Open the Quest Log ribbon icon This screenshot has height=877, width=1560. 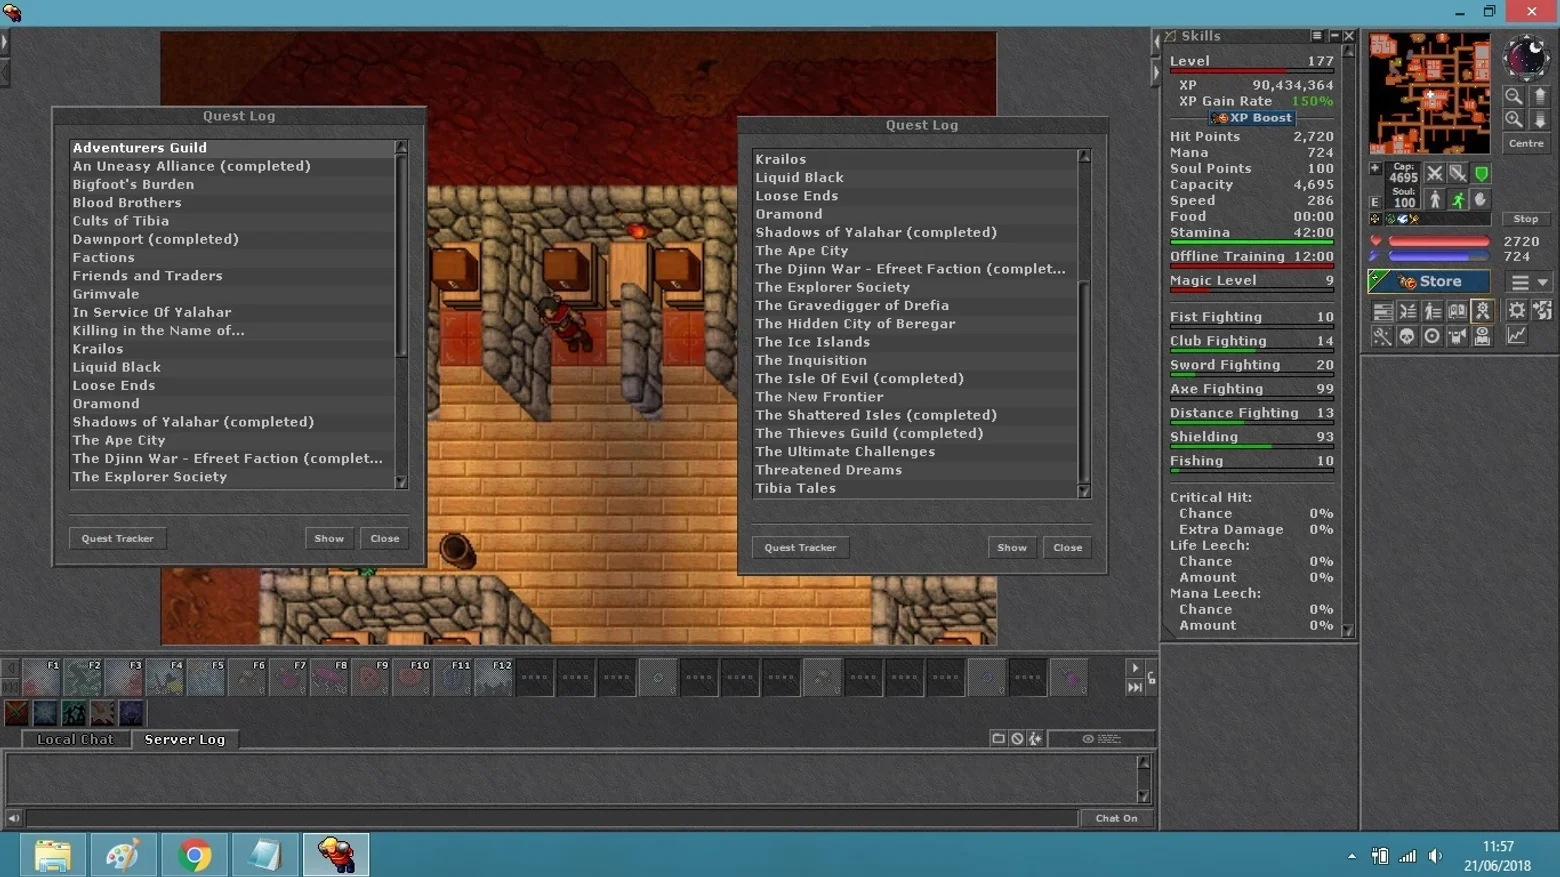coord(1482,312)
